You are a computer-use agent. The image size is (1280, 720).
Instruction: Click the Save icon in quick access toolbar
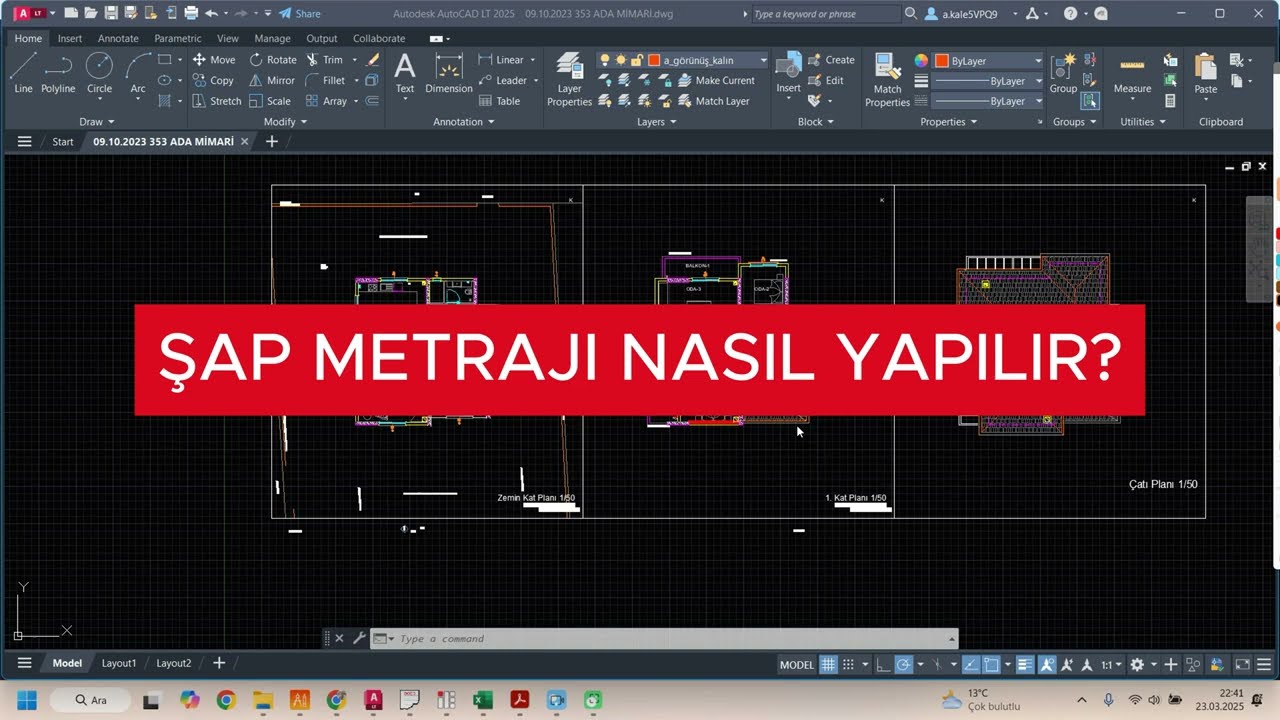click(x=111, y=13)
